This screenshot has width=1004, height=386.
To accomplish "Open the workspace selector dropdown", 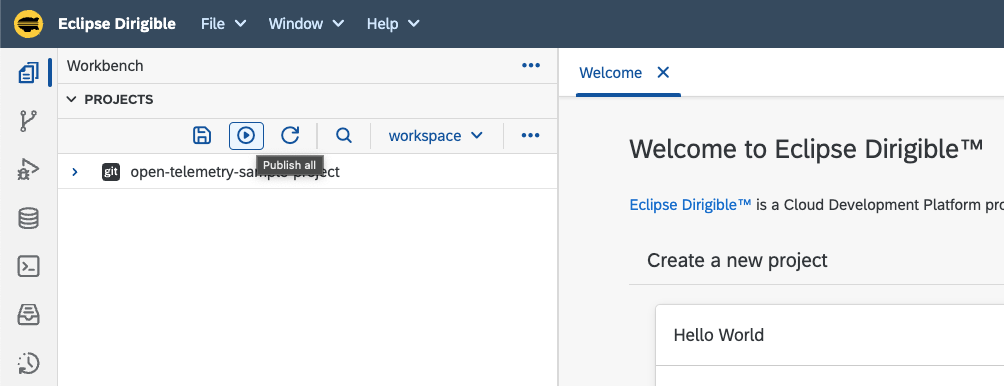I will [435, 136].
